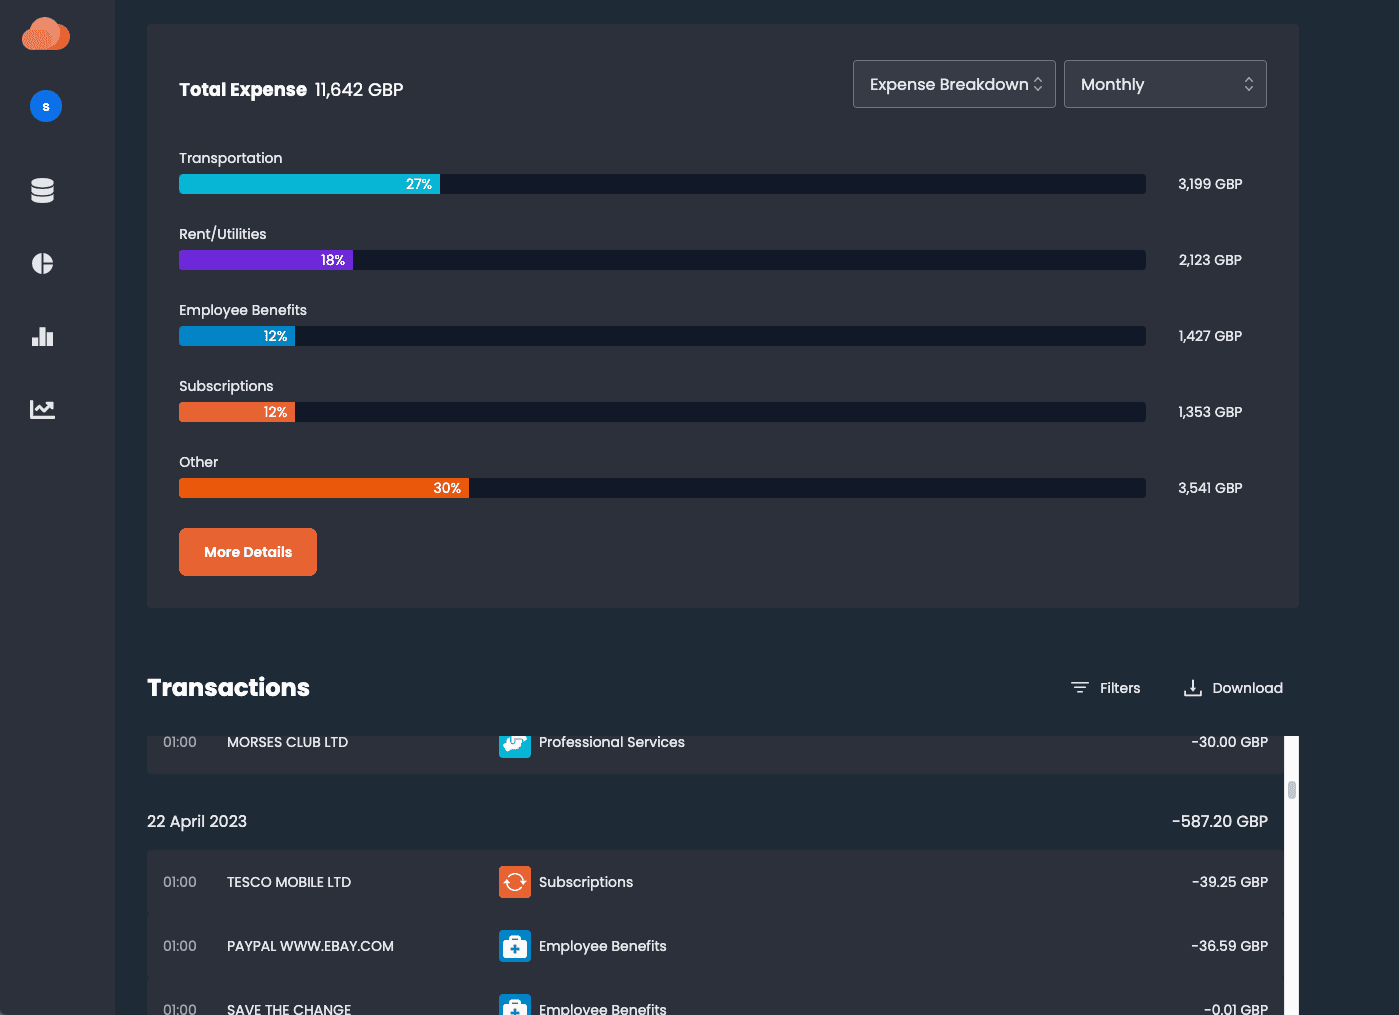Open the blue S profile icon

[45, 105]
